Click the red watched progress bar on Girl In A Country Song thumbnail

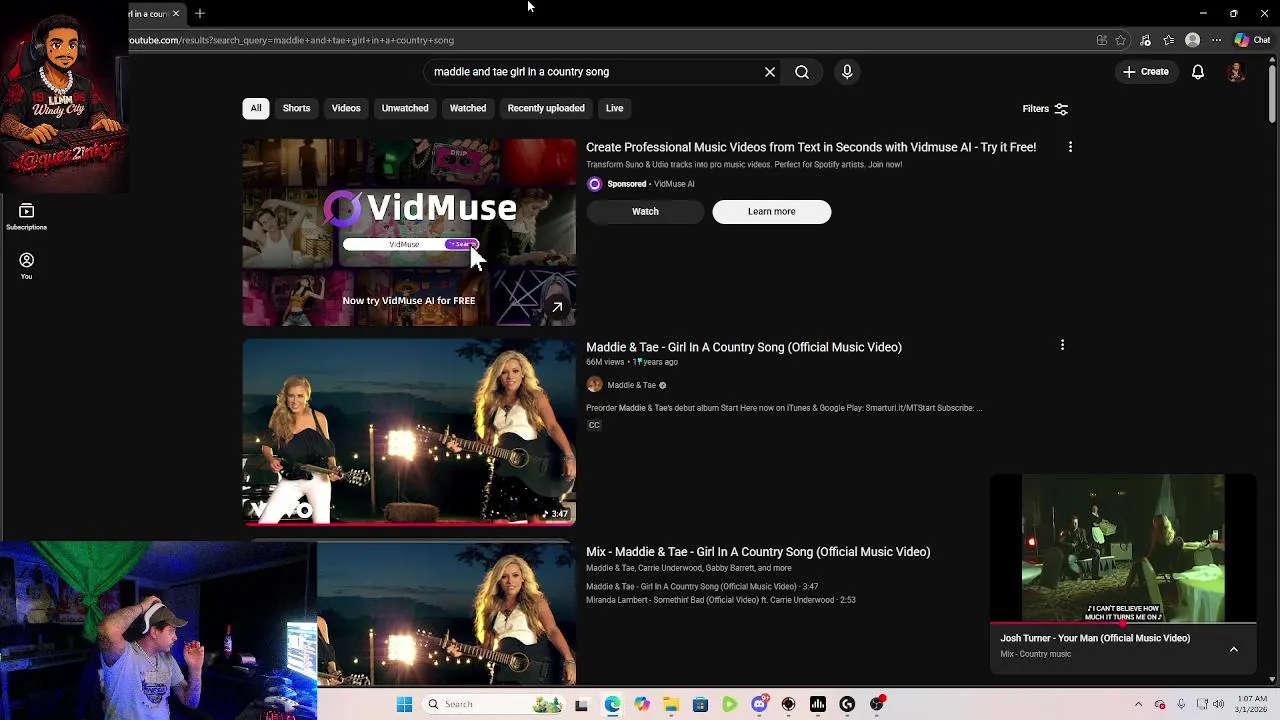[x=409, y=523]
